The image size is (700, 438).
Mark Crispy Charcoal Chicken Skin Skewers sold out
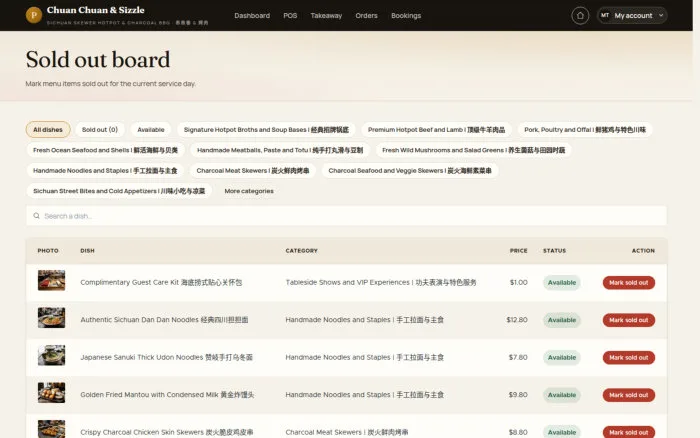click(629, 432)
